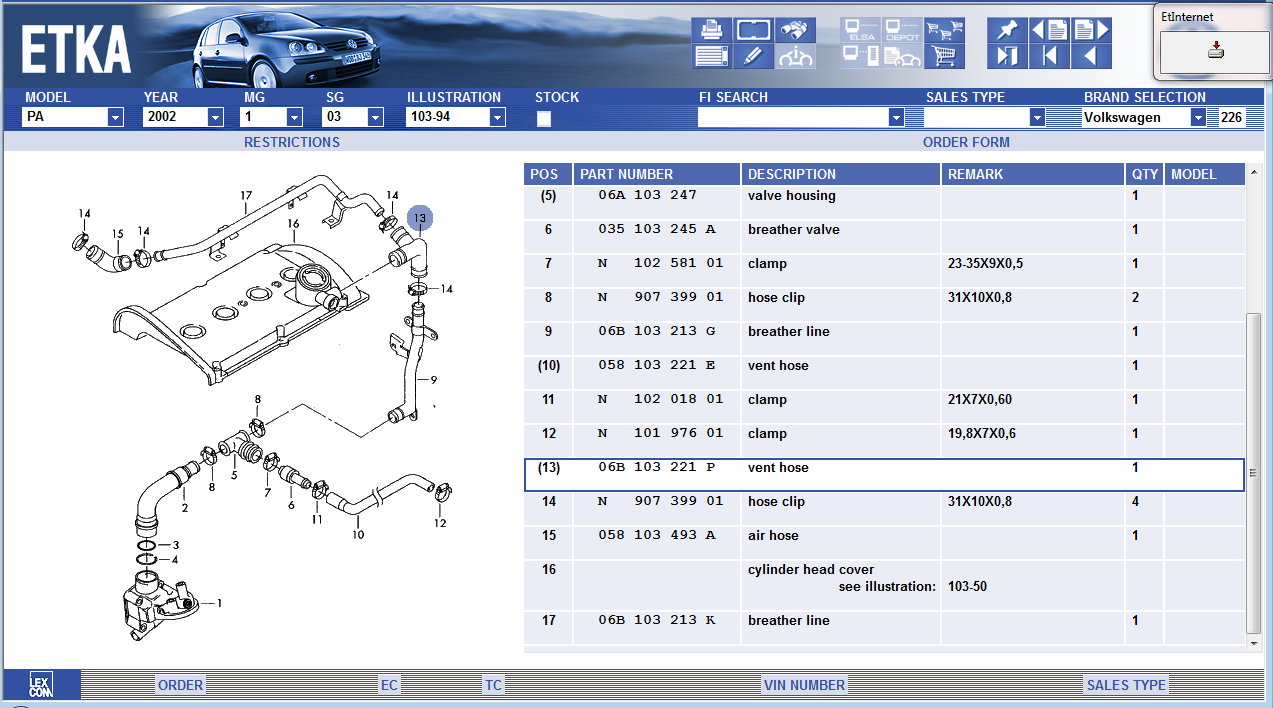Open the single shopping cart icon
The image size is (1273, 708).
click(944, 56)
